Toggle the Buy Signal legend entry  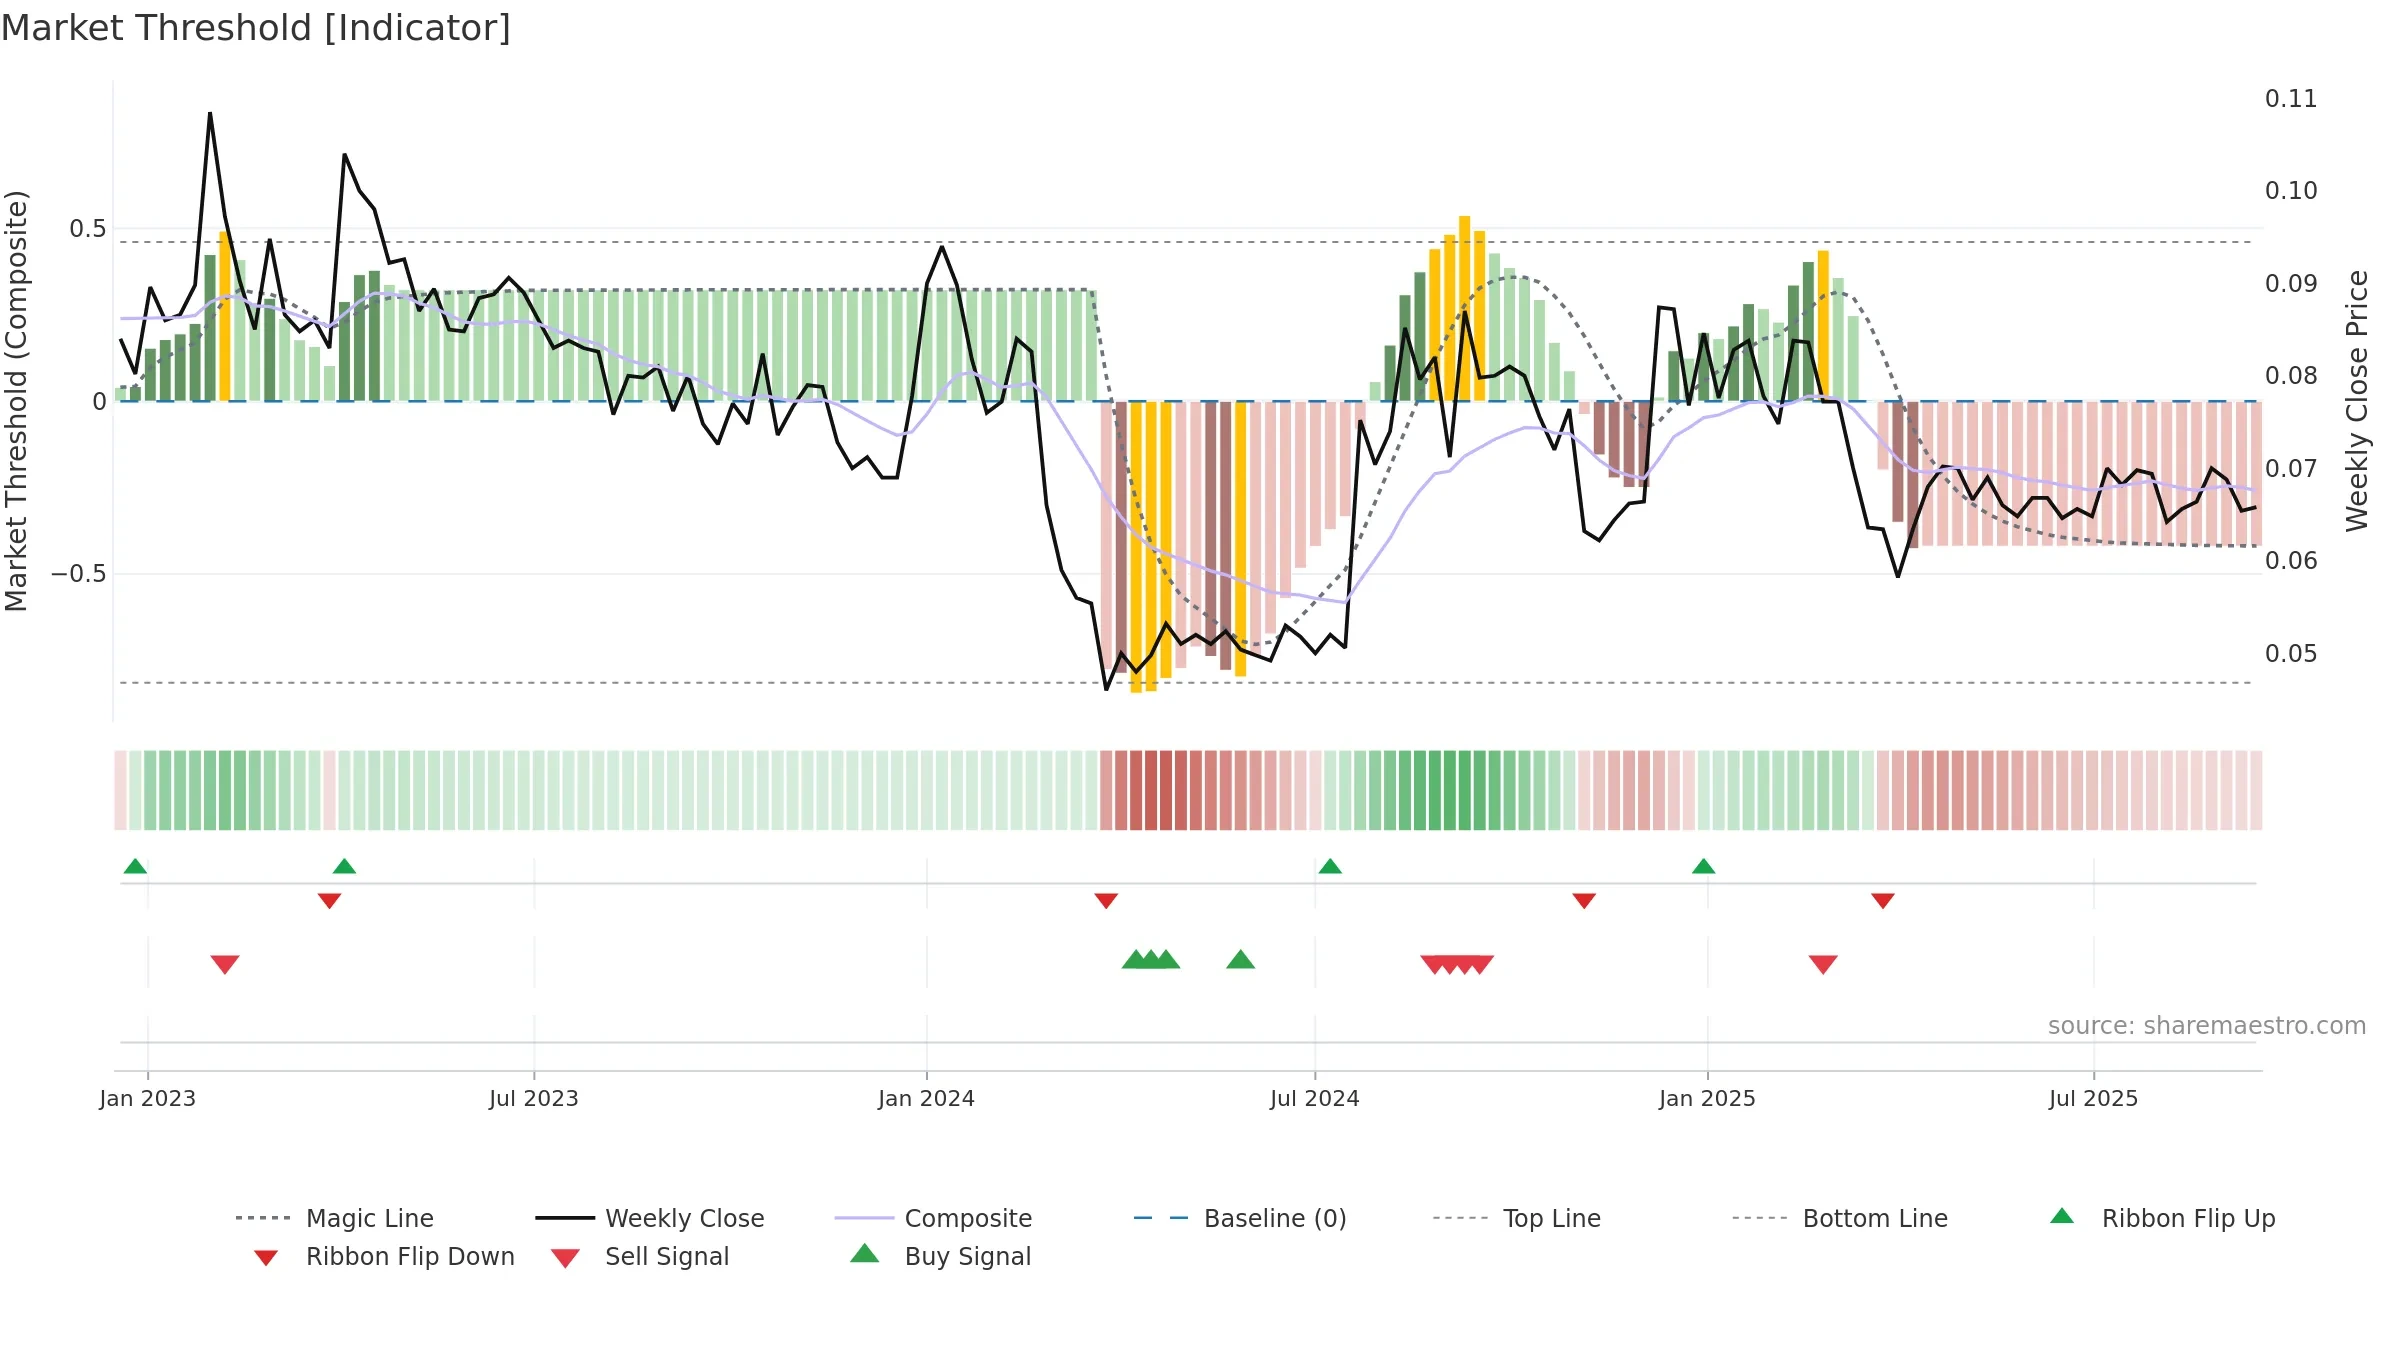pos(940,1256)
